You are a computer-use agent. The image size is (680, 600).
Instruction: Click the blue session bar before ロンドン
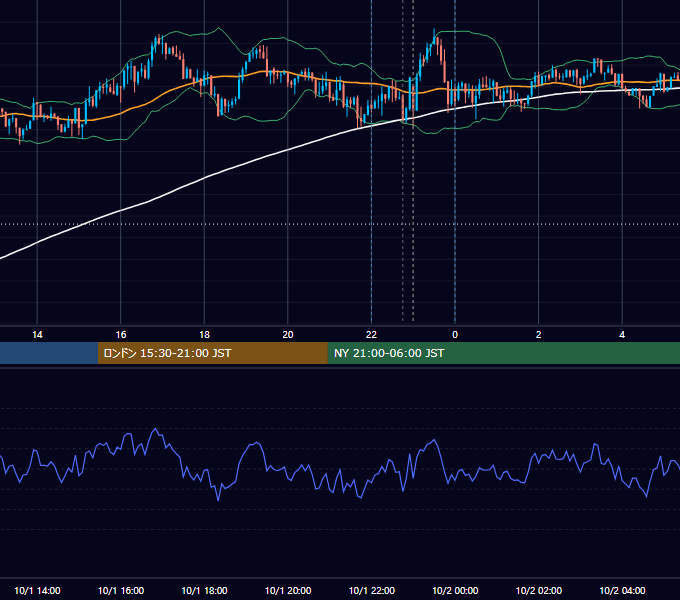(49, 353)
